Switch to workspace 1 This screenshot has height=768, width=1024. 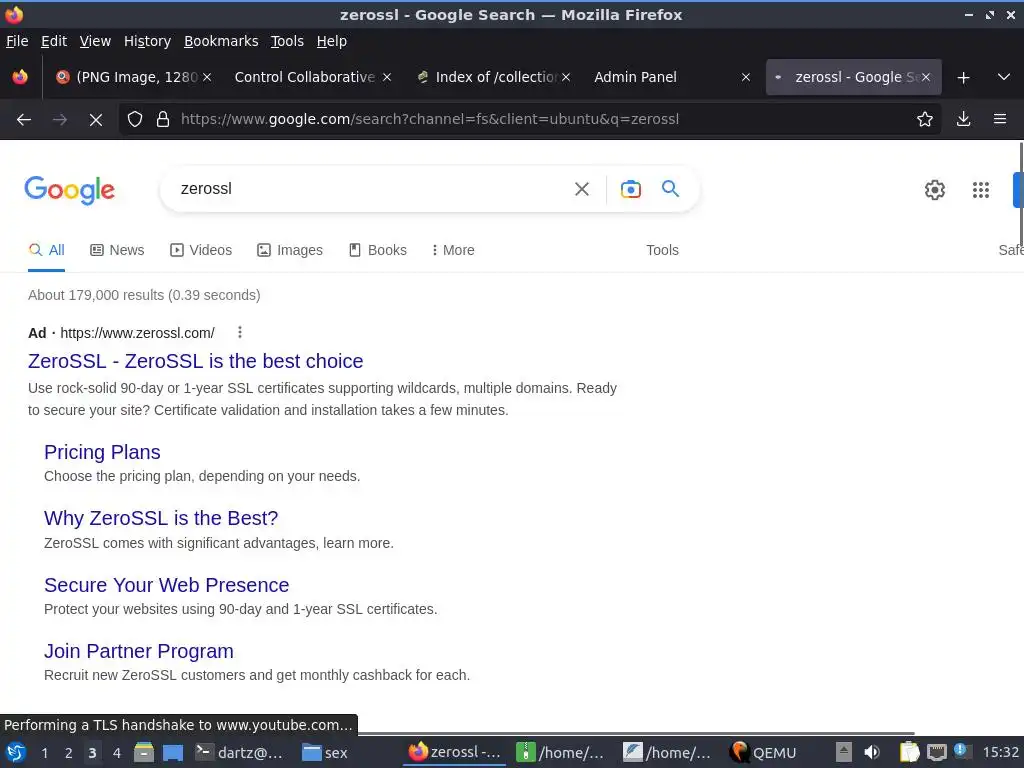44,753
